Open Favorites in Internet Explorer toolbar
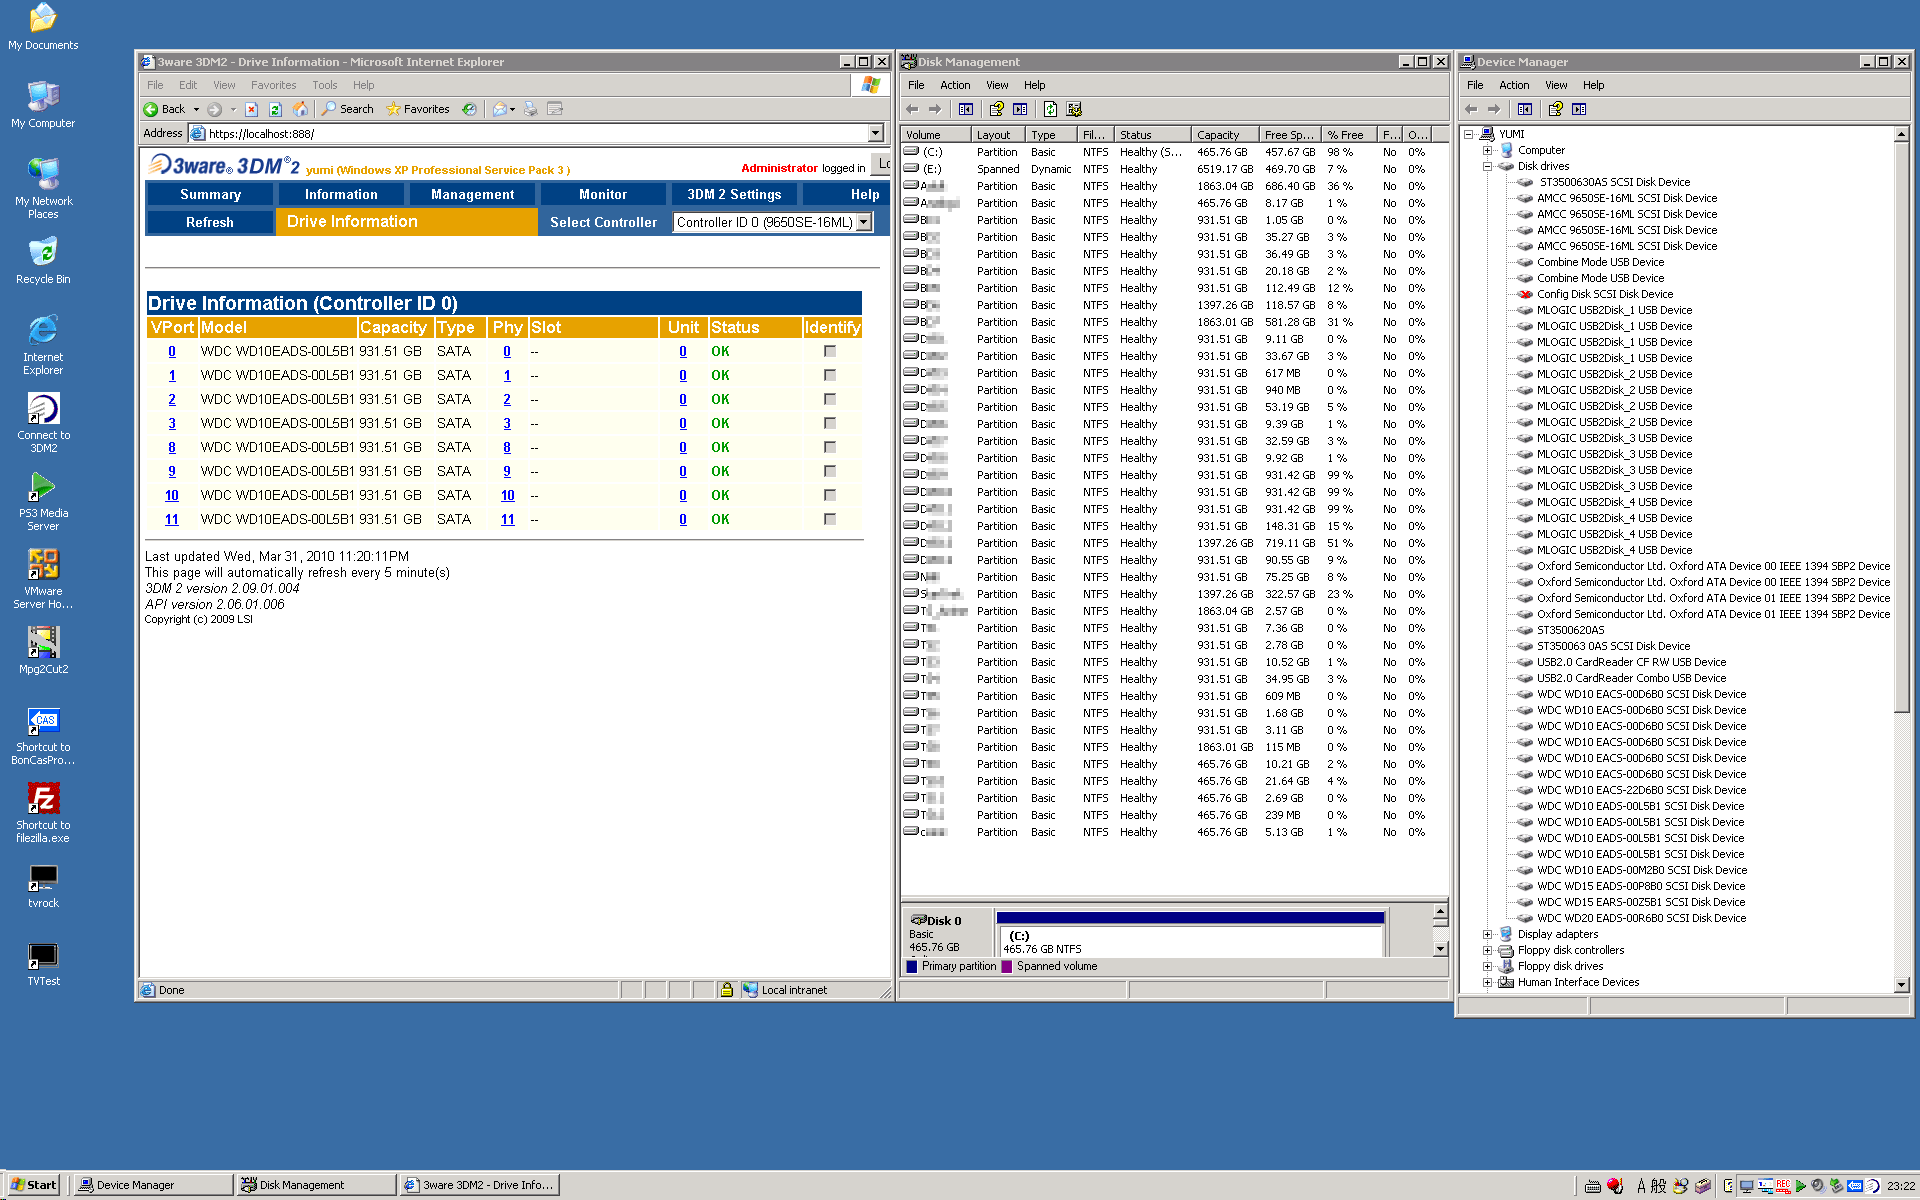This screenshot has width=1920, height=1200. [418, 109]
